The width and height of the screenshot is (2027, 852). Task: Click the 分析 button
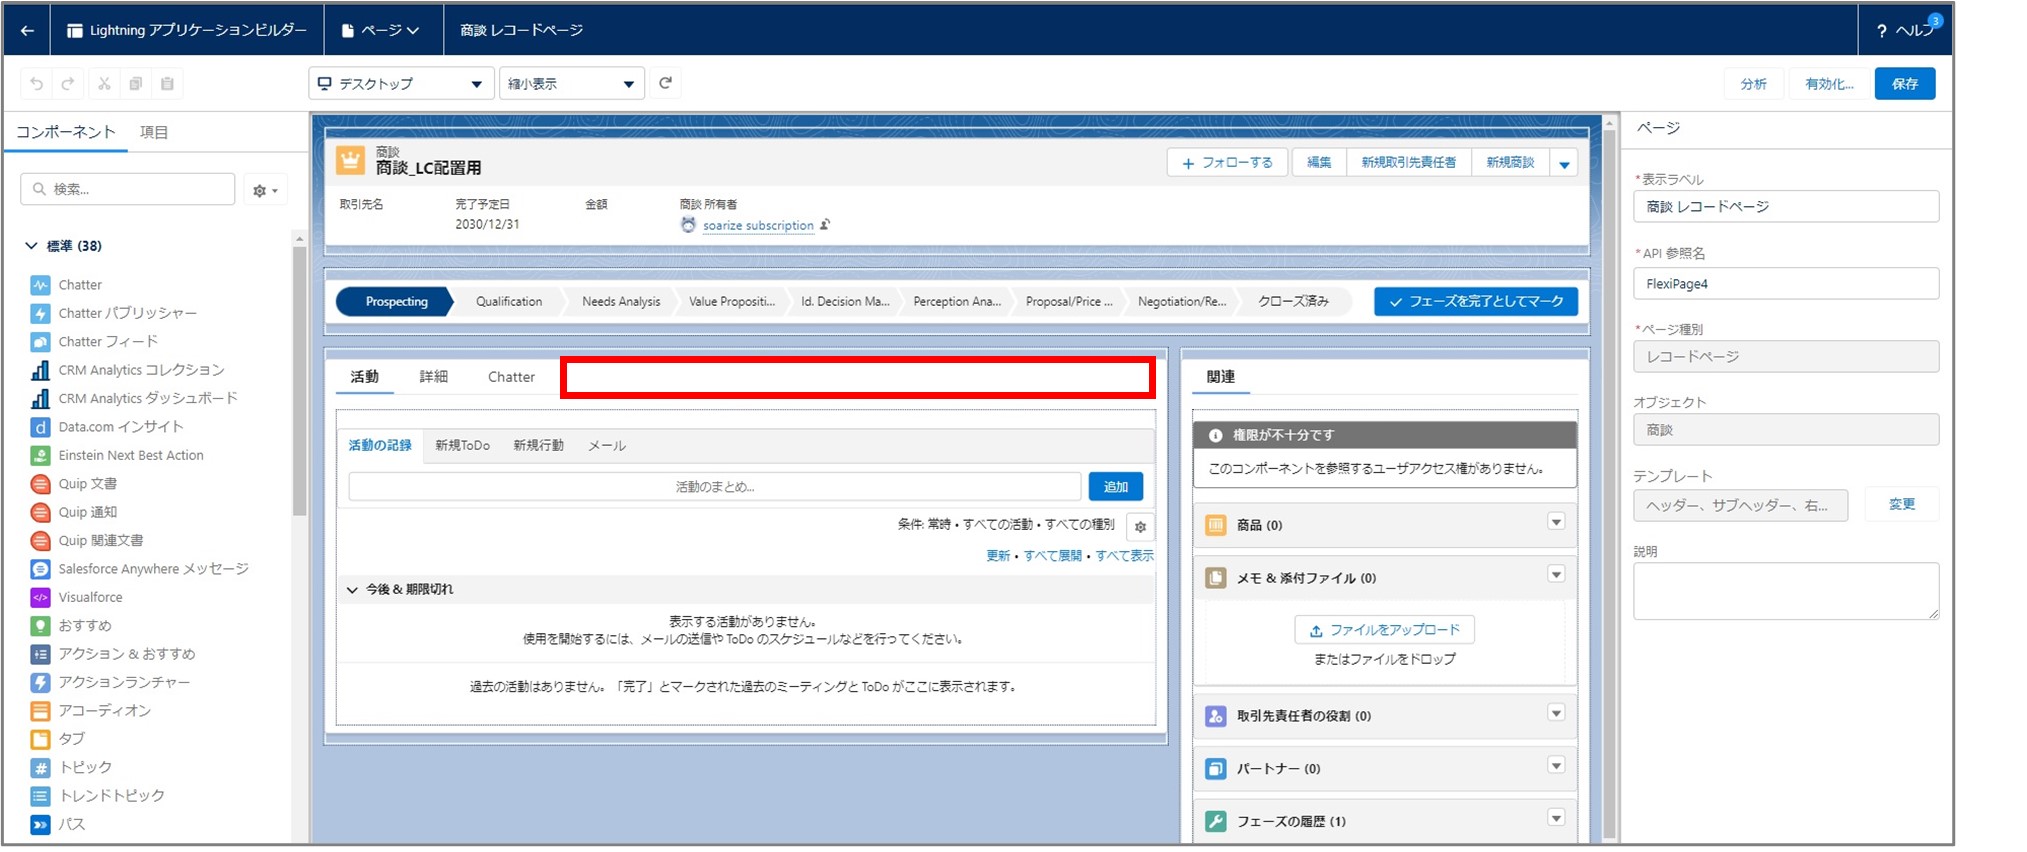click(1753, 84)
